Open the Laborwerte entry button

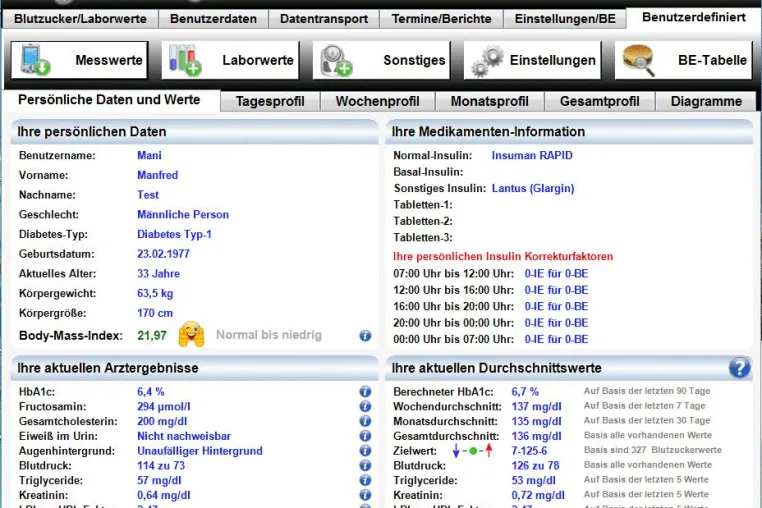[x=230, y=60]
